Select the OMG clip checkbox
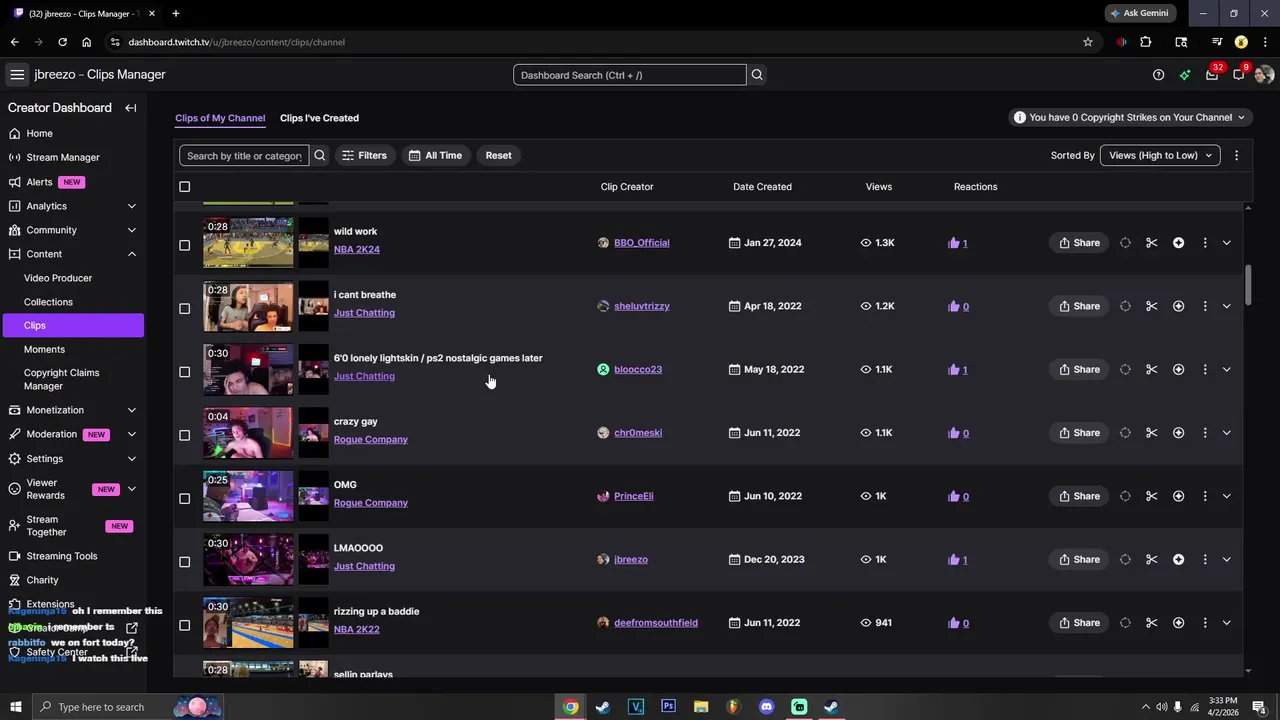 click(184, 498)
